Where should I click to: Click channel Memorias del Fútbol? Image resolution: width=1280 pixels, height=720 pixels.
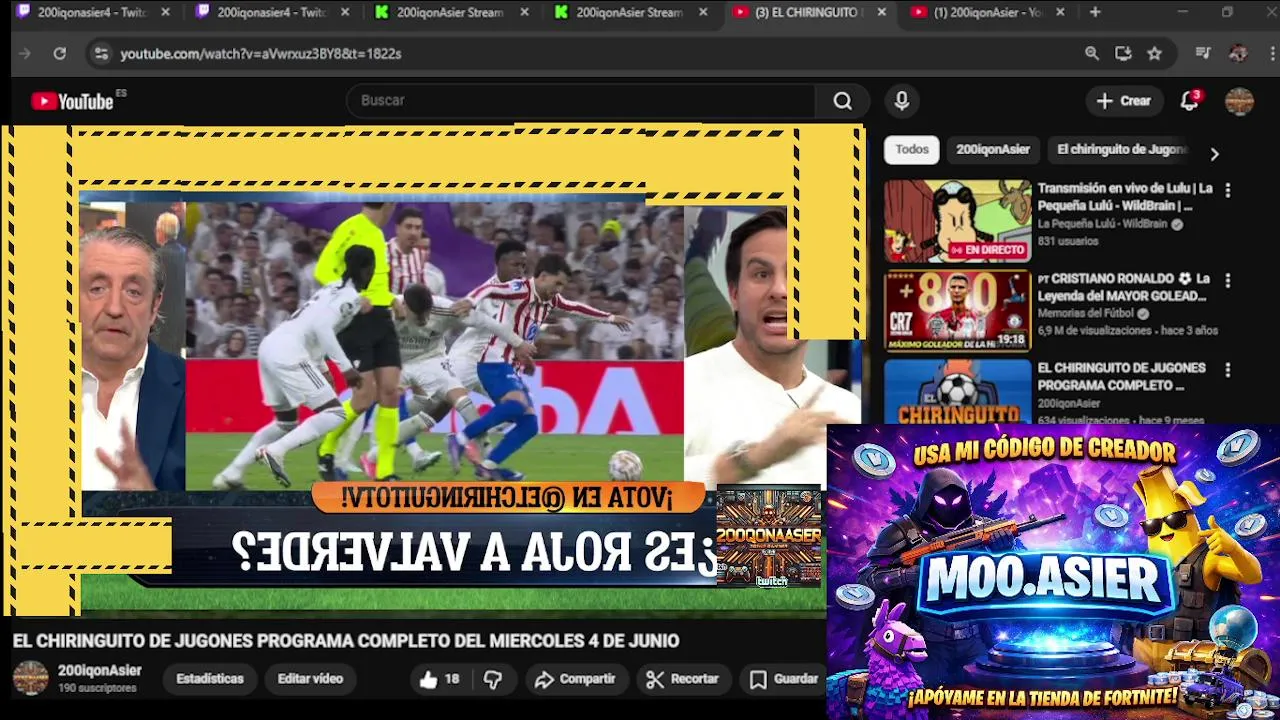[x=1086, y=314]
